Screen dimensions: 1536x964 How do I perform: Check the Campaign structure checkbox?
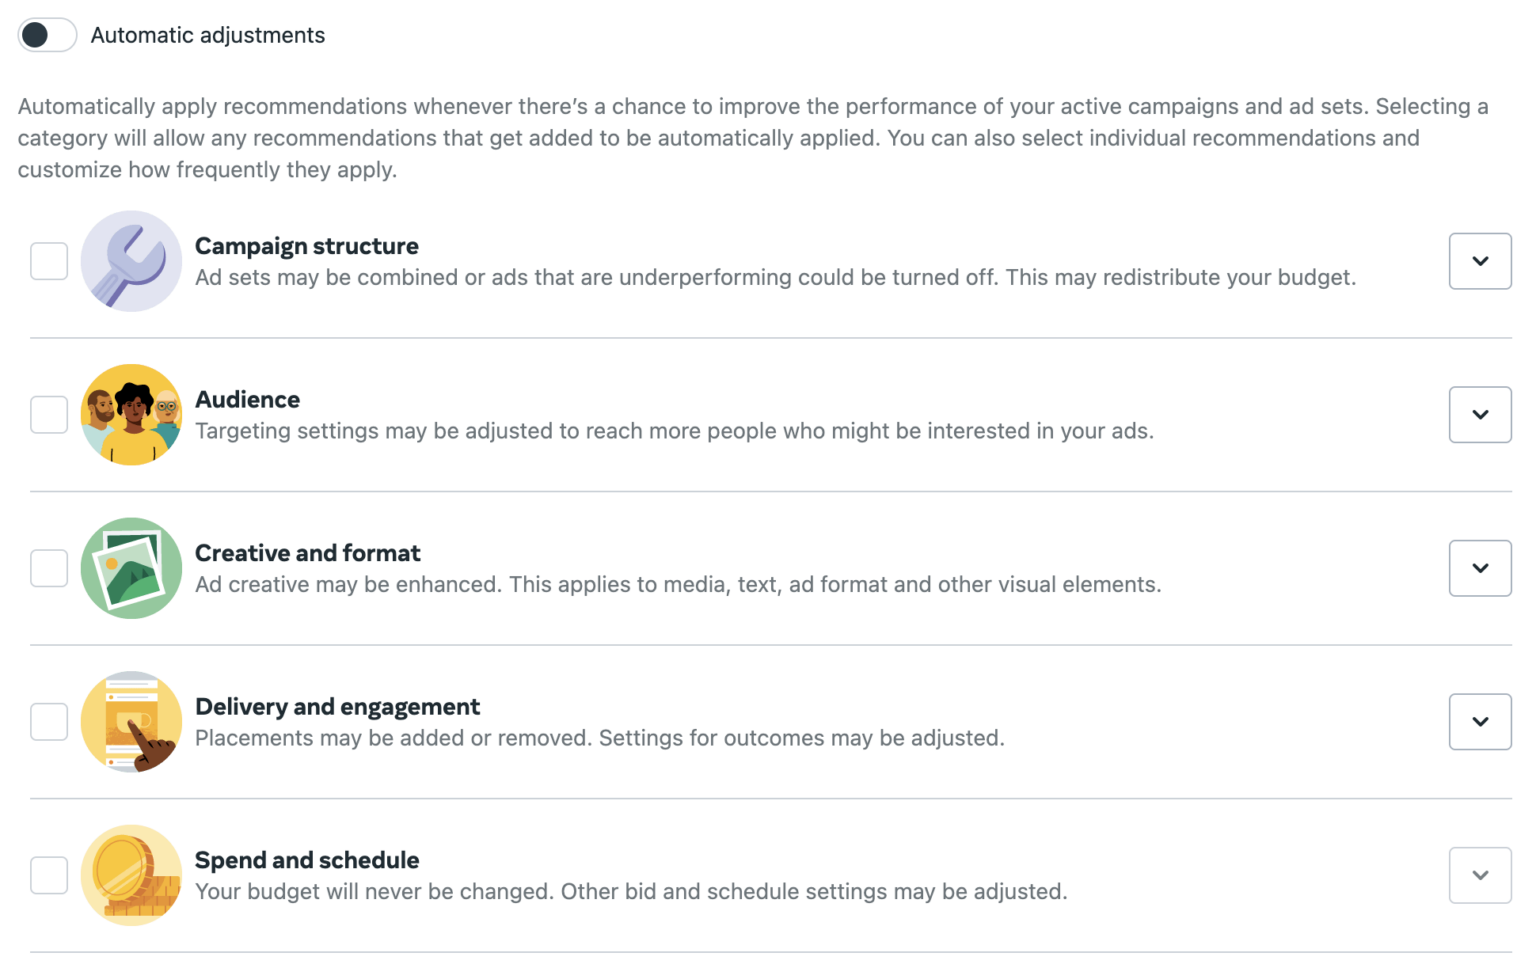49,261
